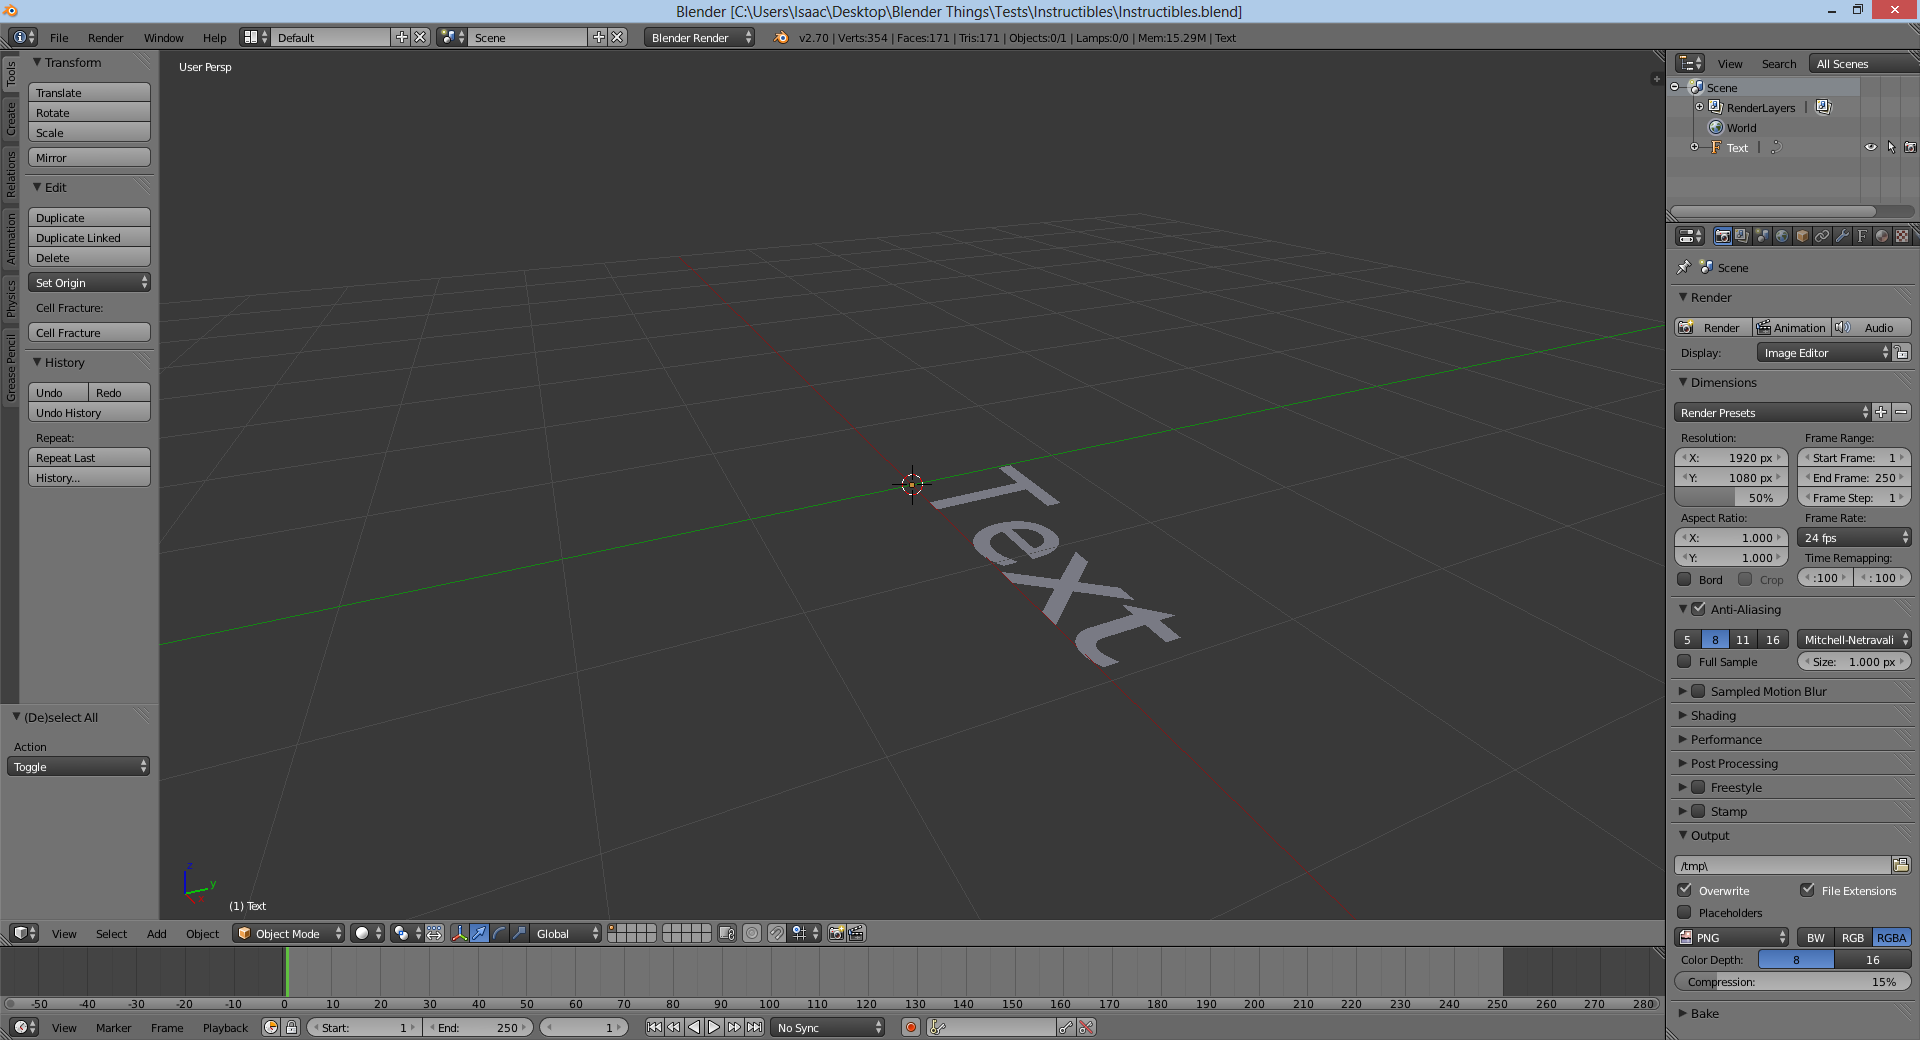Open the Material properties tab

(x=1881, y=236)
